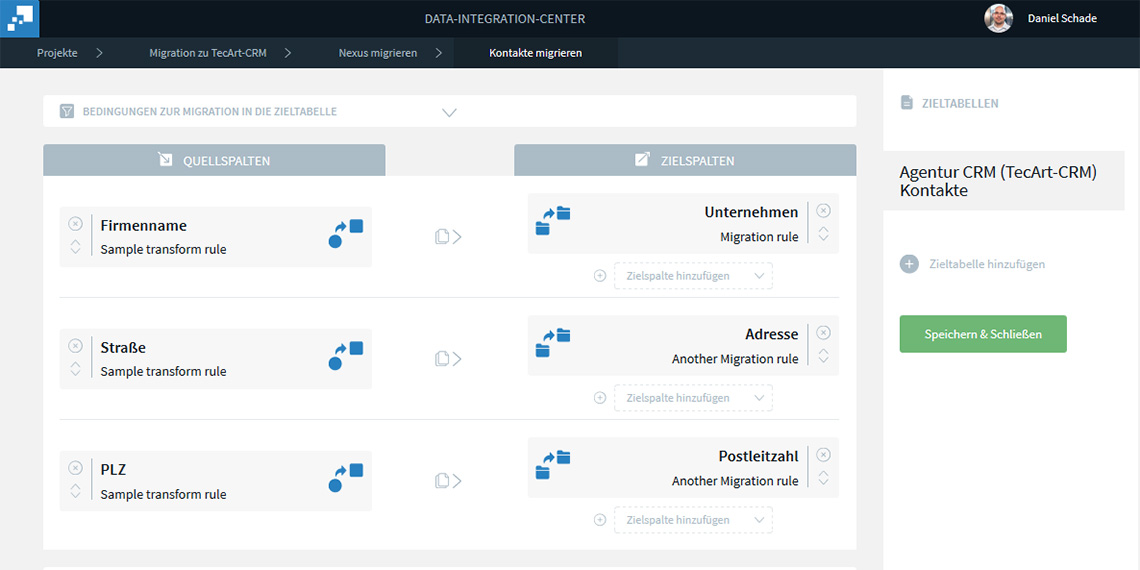Screen dimensions: 1140x570
Task: Click the transform rule icon for Straße
Action: click(346, 356)
